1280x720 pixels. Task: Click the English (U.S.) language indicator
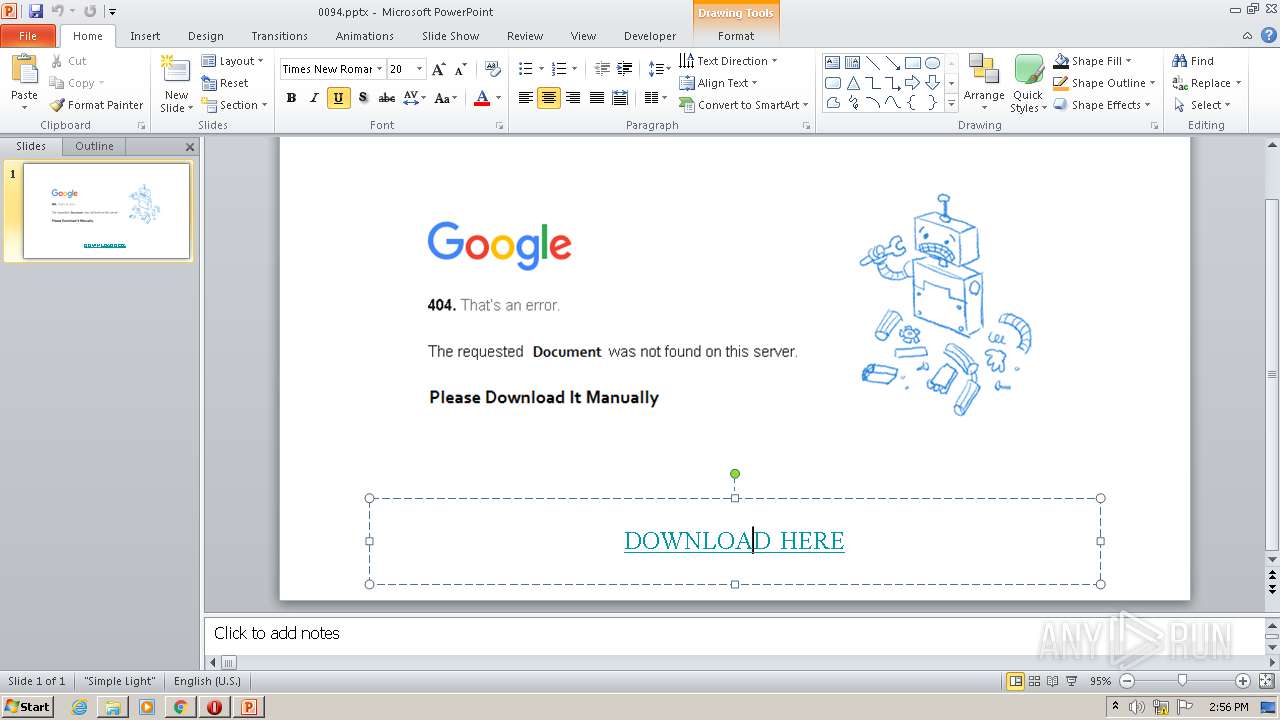(207, 681)
